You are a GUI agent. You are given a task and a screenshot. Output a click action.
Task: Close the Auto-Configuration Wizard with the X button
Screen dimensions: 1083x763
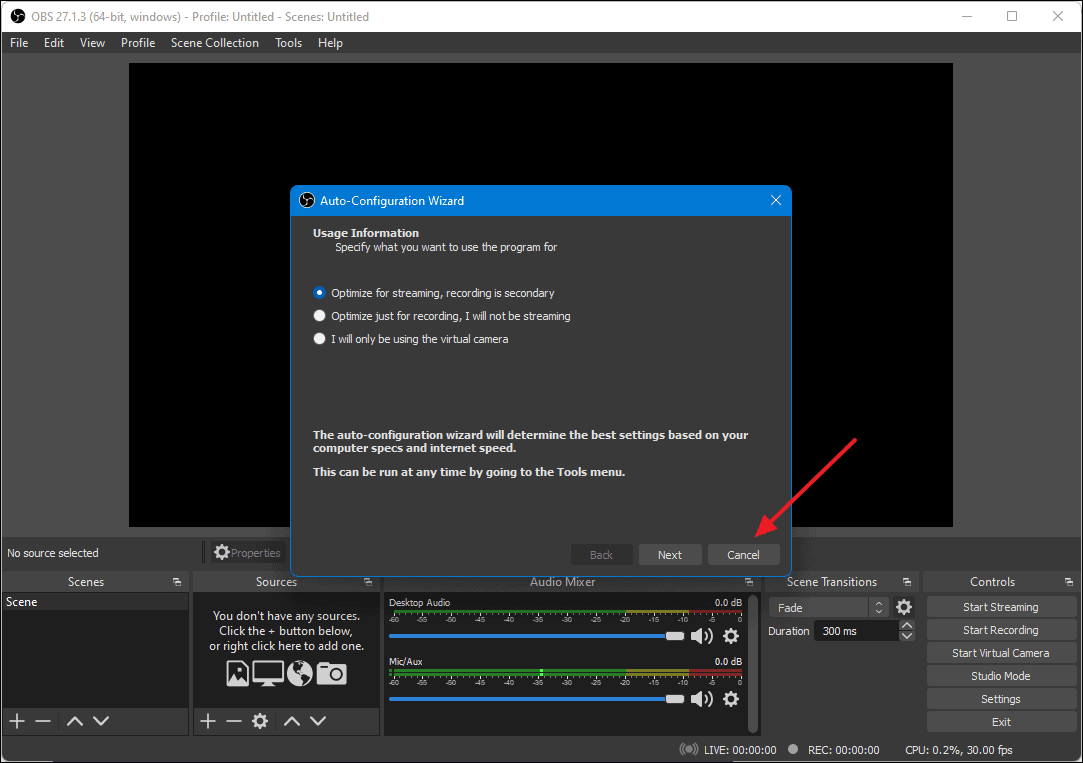pyautogui.click(x=776, y=200)
